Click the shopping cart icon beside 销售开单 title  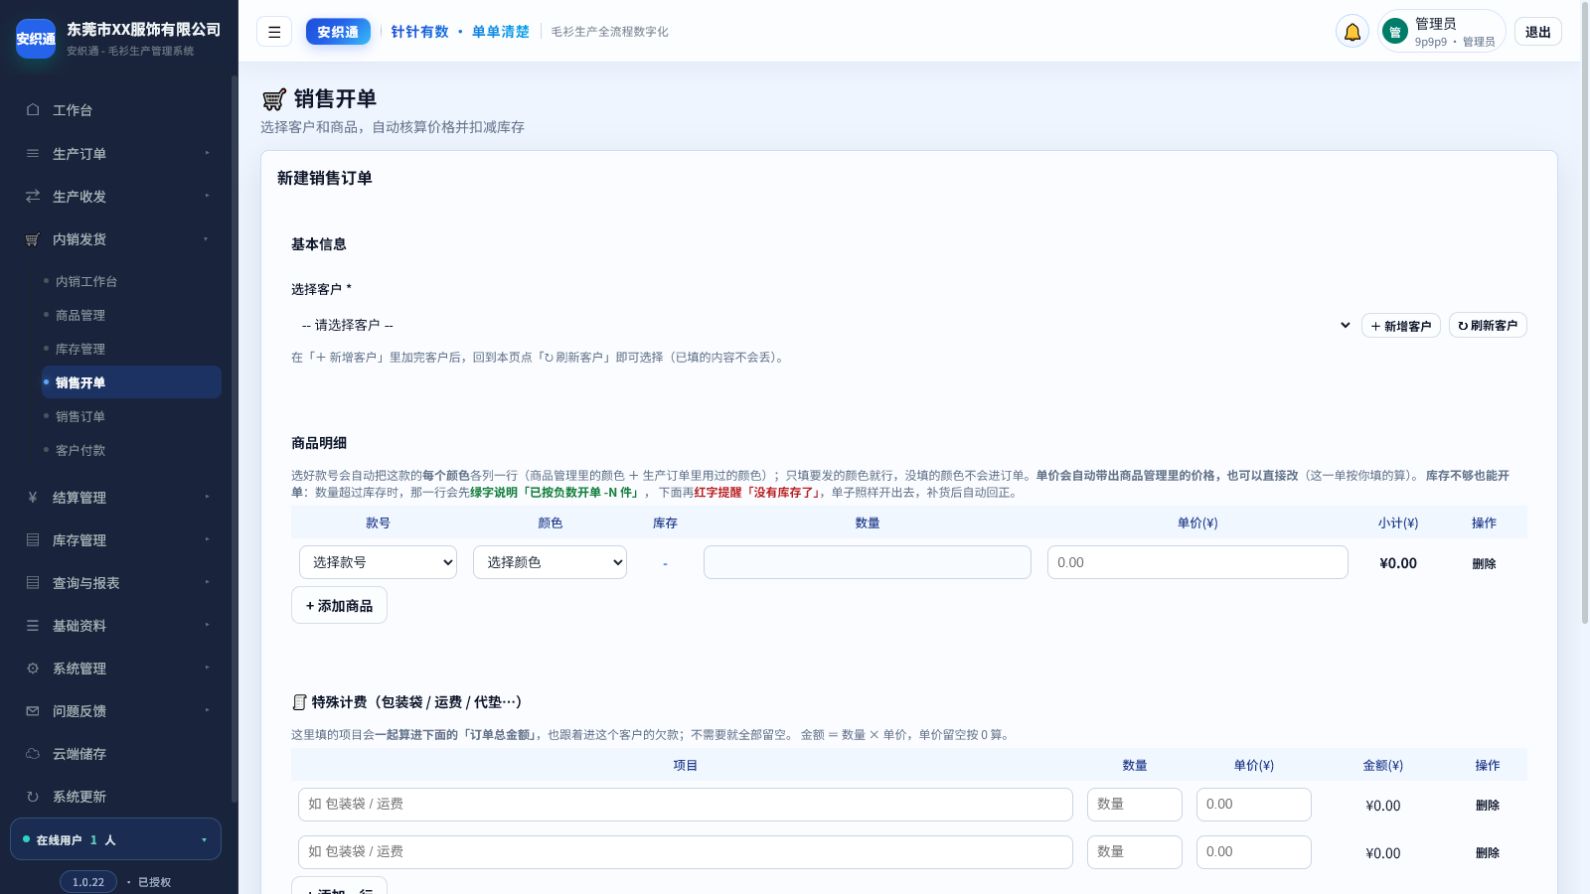coord(274,99)
